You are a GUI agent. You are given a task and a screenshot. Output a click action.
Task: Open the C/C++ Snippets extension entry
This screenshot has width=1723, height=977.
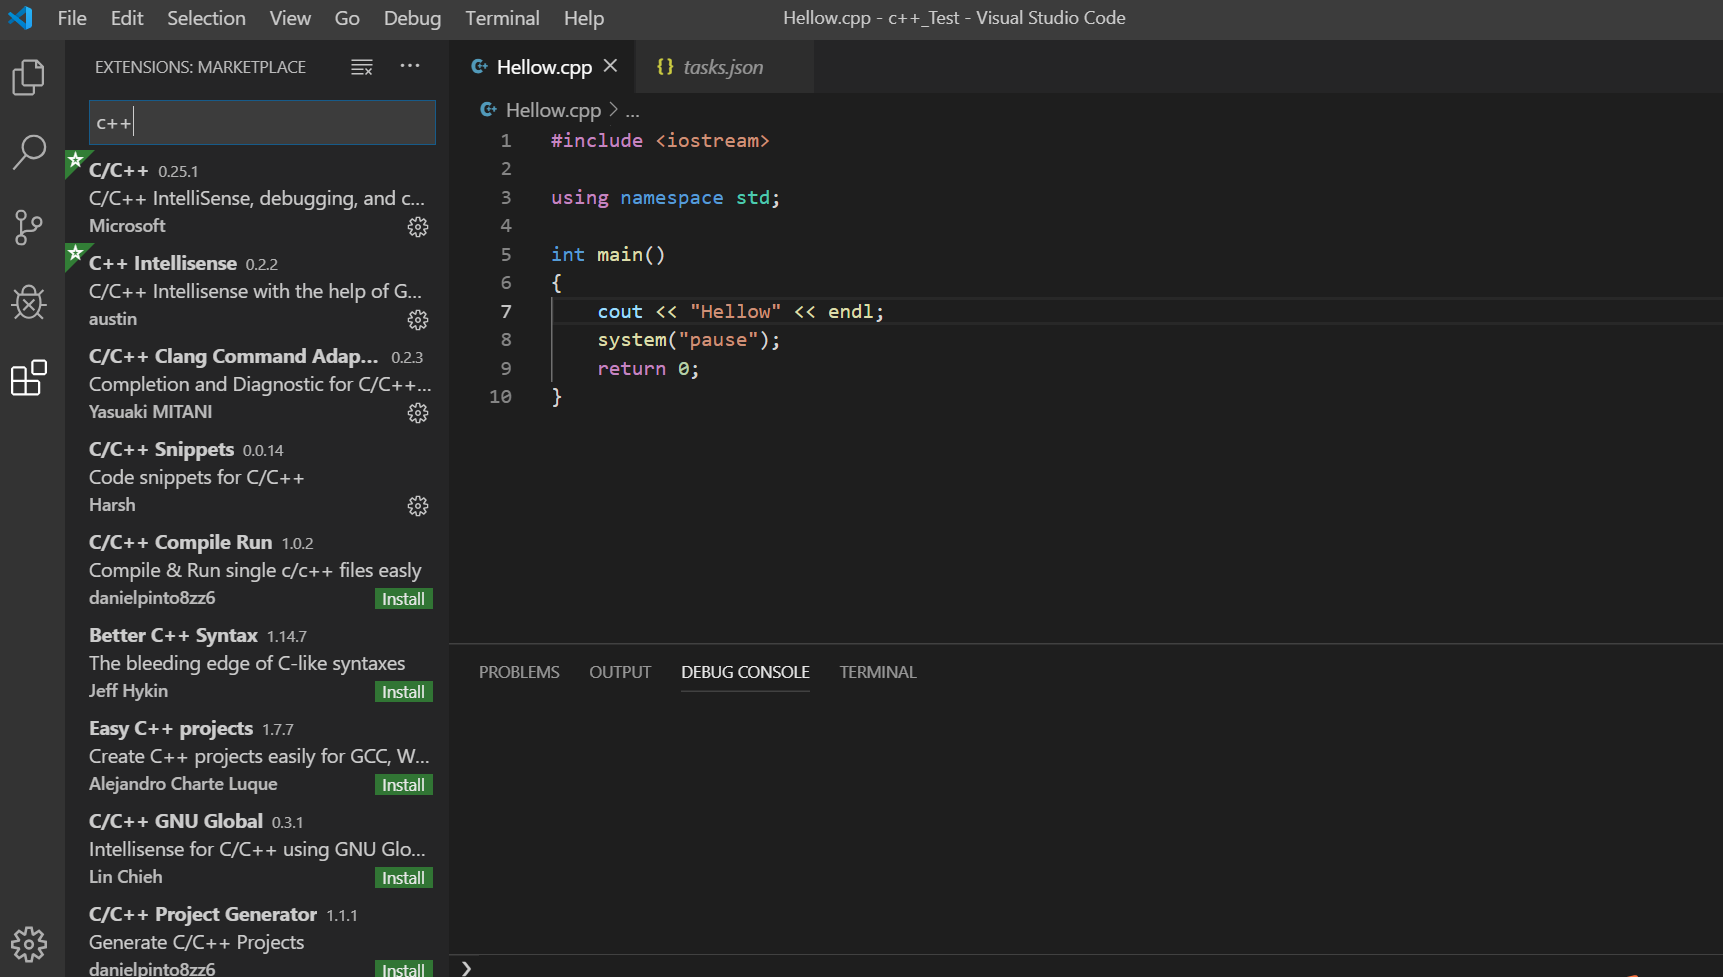point(257,477)
